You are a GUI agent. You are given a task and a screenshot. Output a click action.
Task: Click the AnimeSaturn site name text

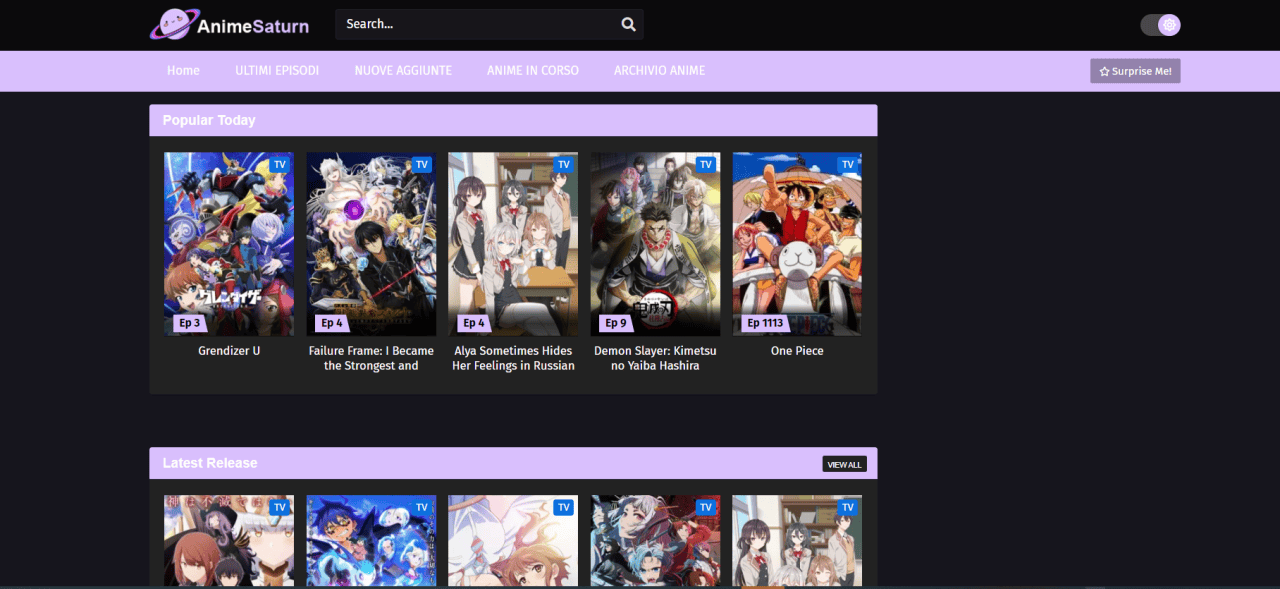253,26
